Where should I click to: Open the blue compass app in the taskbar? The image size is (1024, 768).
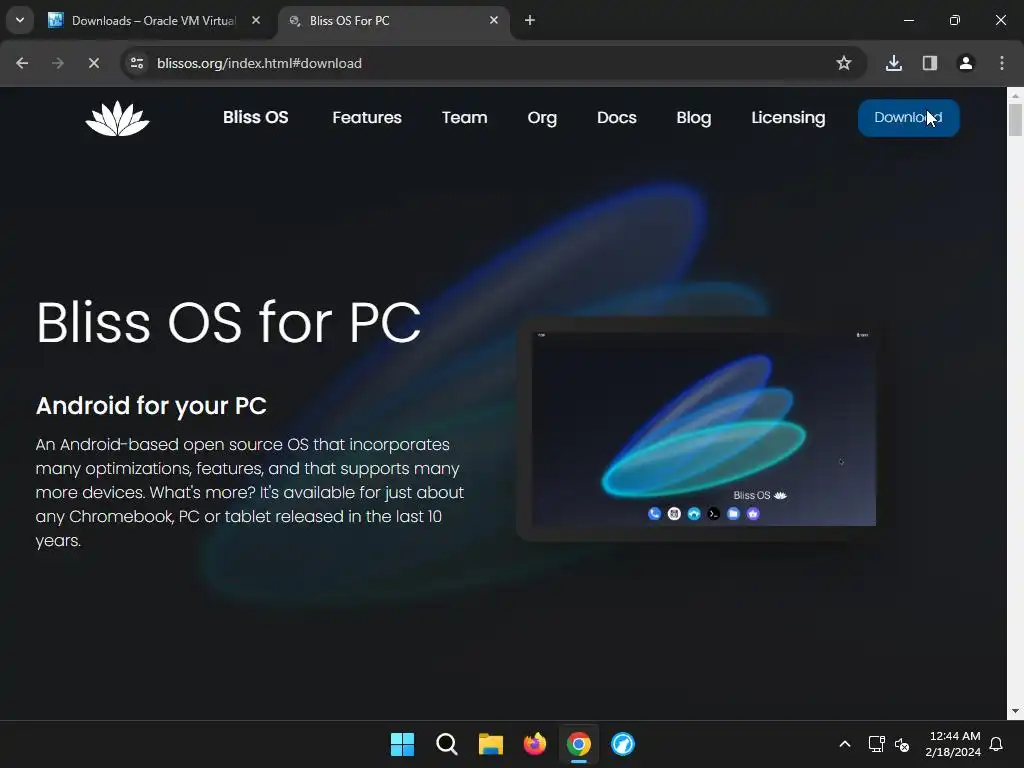point(623,744)
